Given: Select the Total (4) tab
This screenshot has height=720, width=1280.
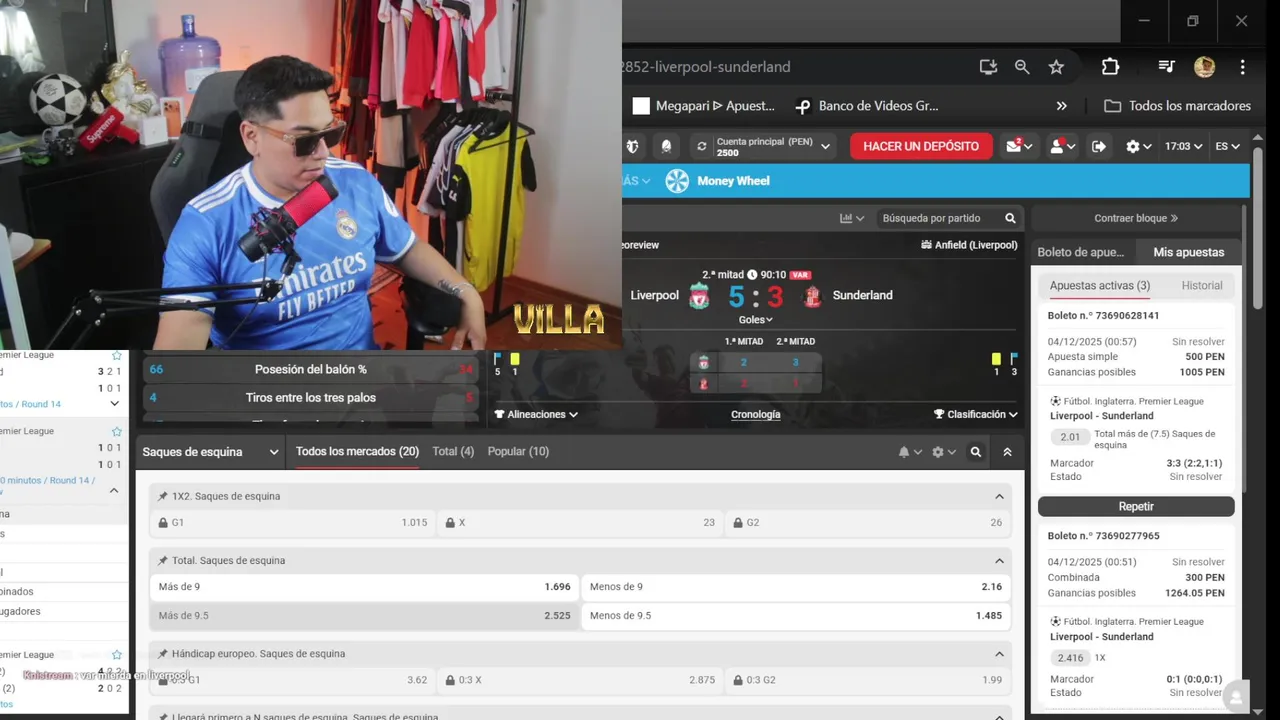Looking at the screenshot, I should pos(453,452).
